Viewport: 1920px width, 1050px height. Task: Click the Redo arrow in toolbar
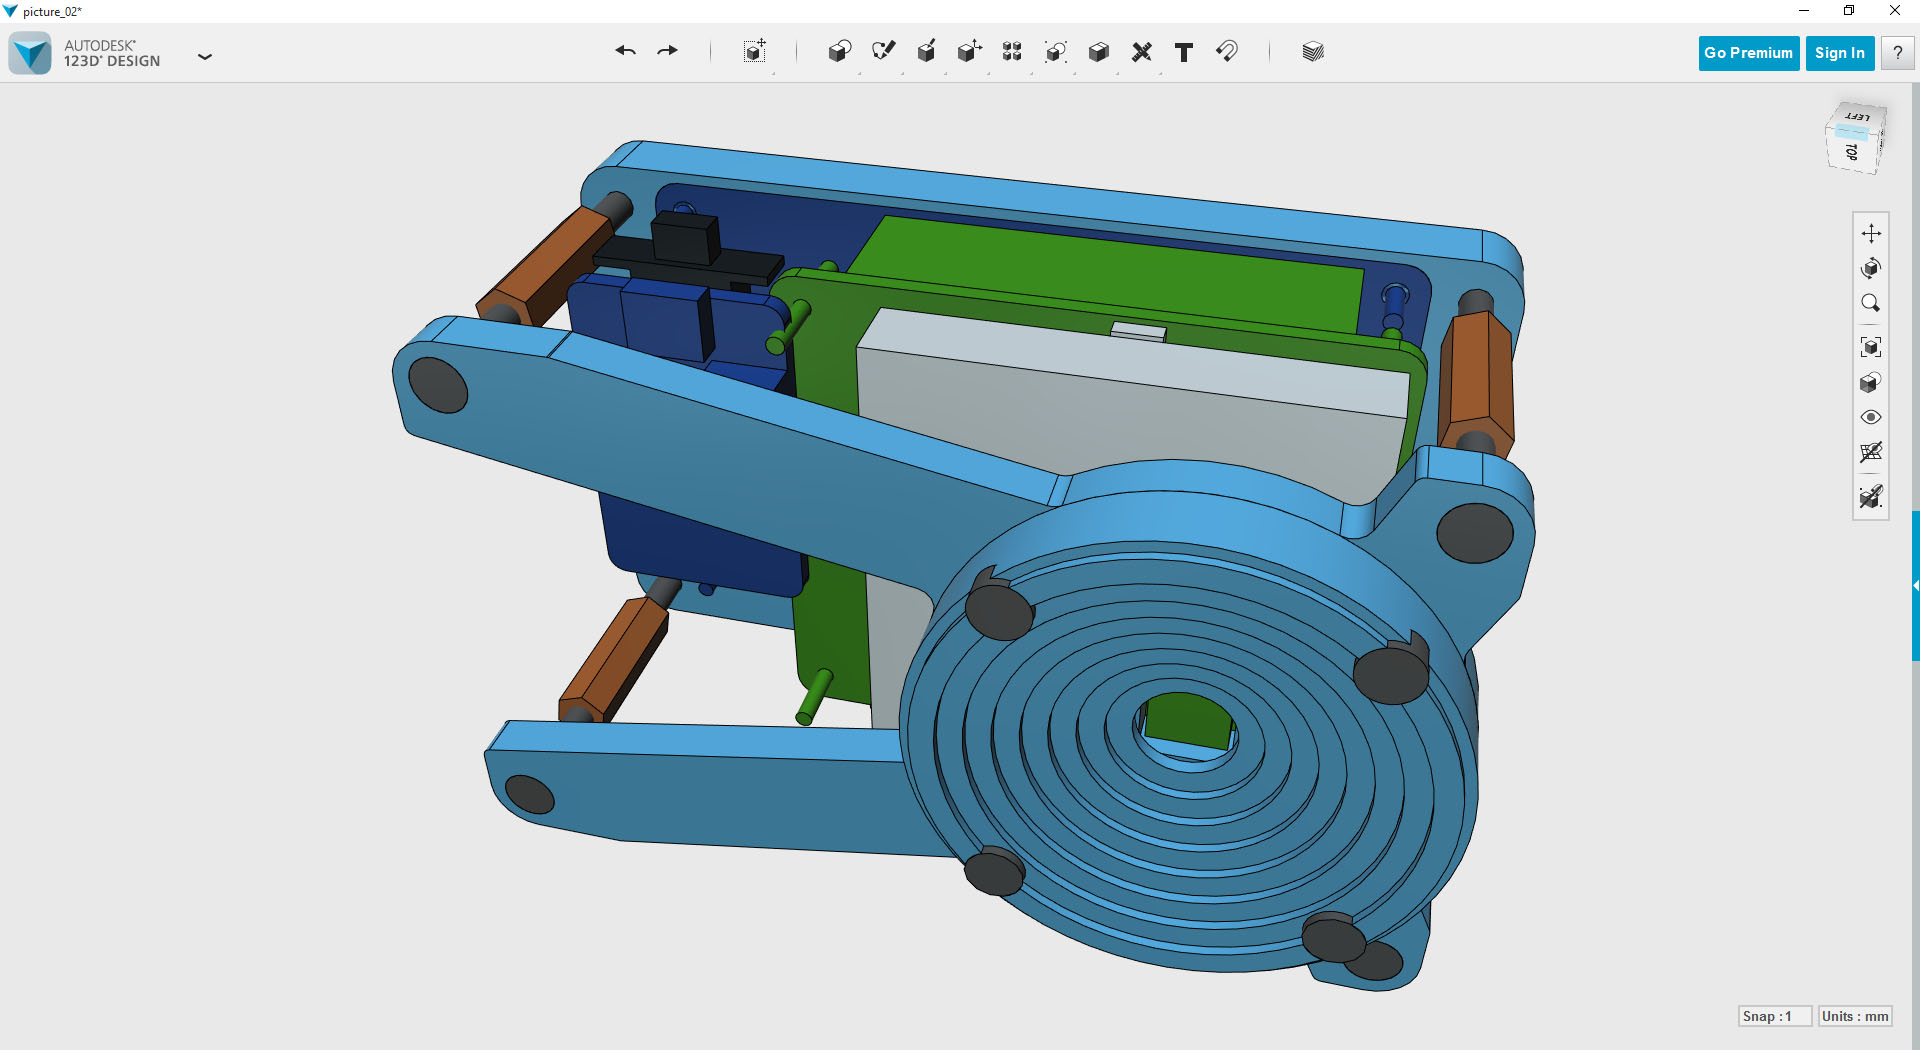[x=667, y=51]
